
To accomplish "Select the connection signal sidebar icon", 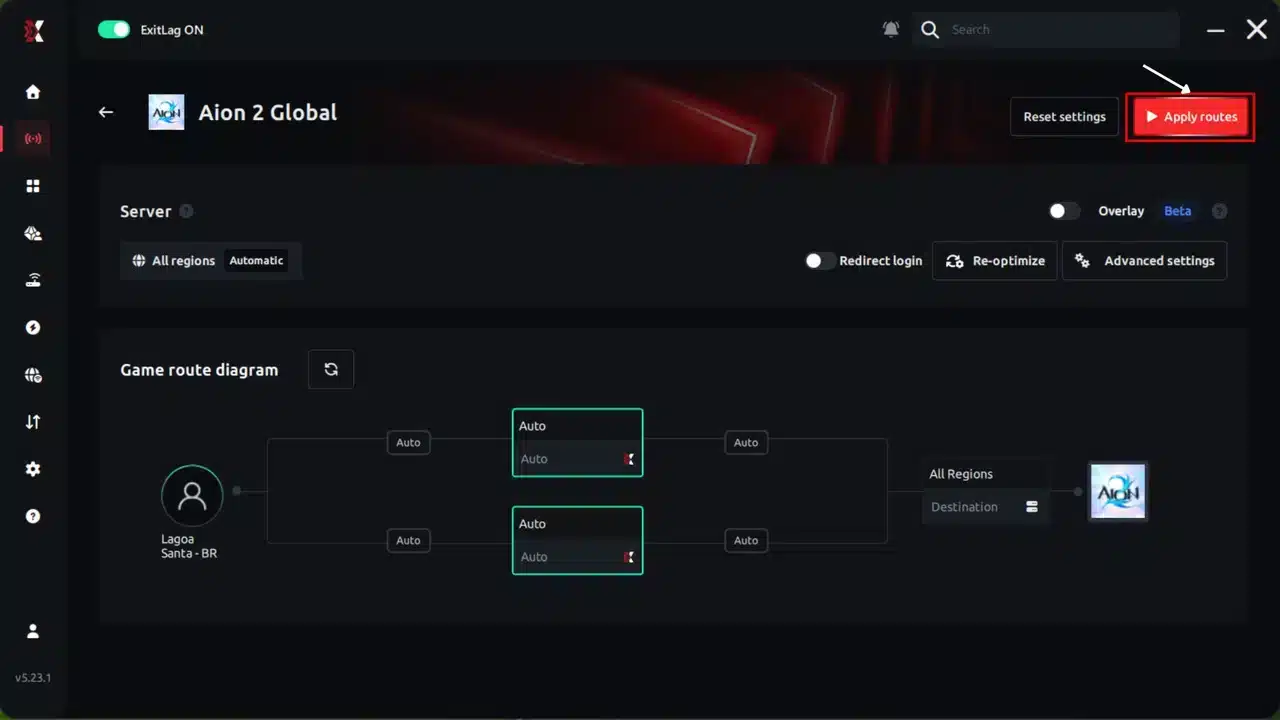I will tap(33, 139).
